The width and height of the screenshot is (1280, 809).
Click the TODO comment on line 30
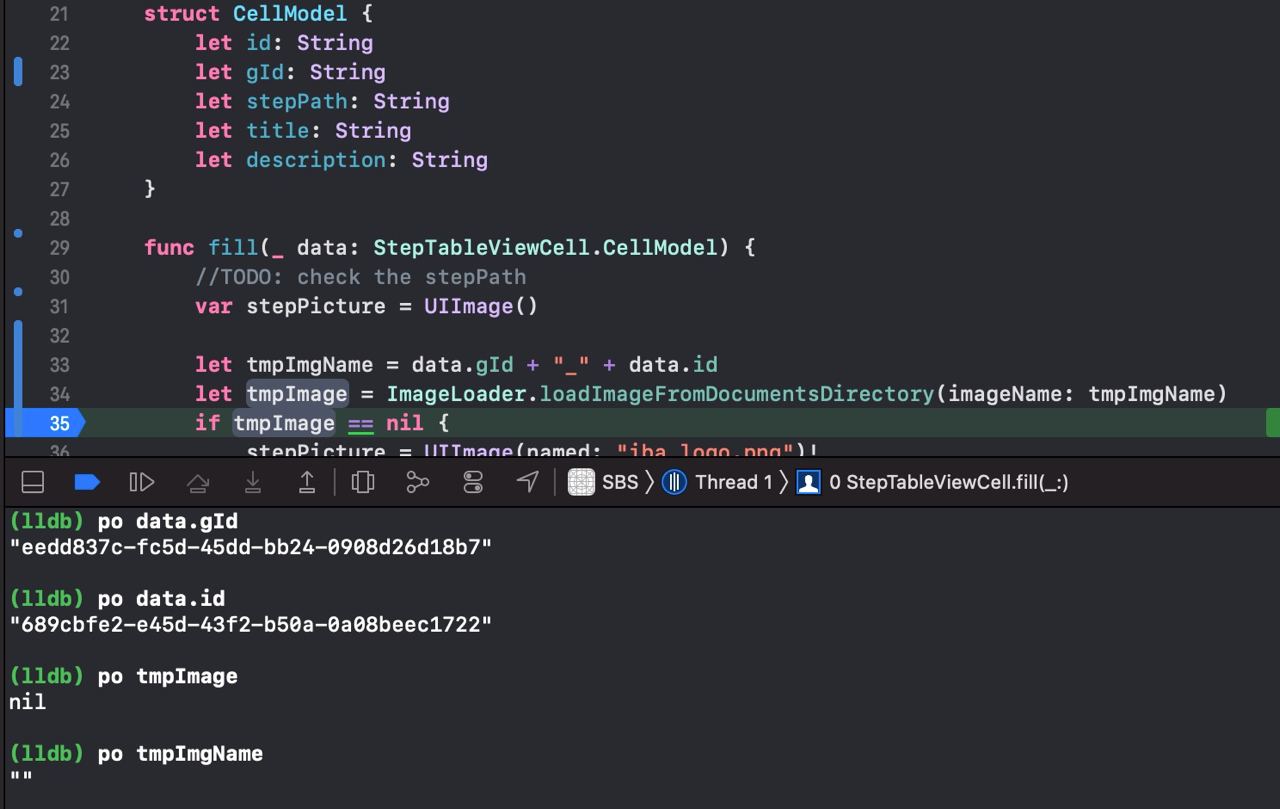coord(361,277)
